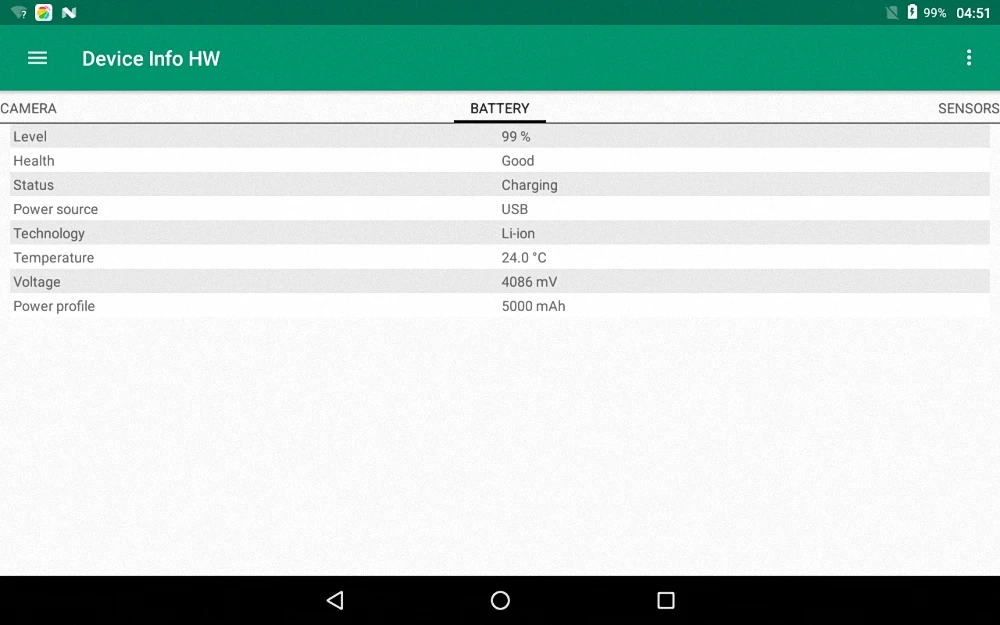Tap the Android back button
This screenshot has width=1000, height=625.
[335, 600]
